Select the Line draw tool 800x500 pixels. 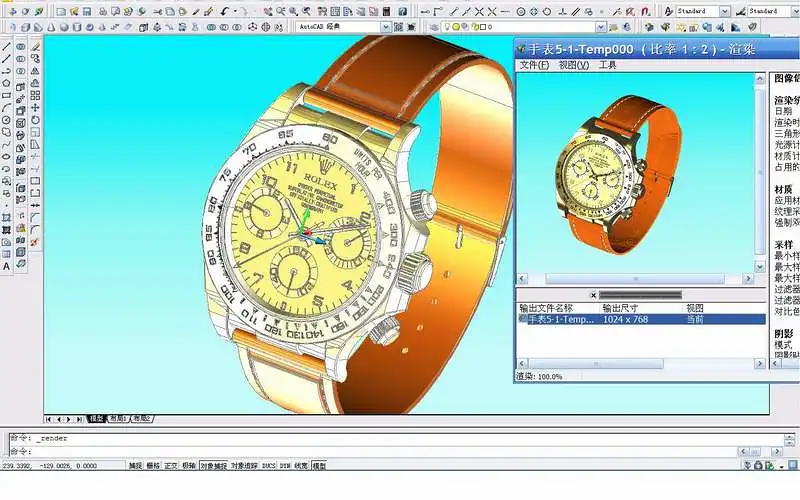click(x=6, y=46)
